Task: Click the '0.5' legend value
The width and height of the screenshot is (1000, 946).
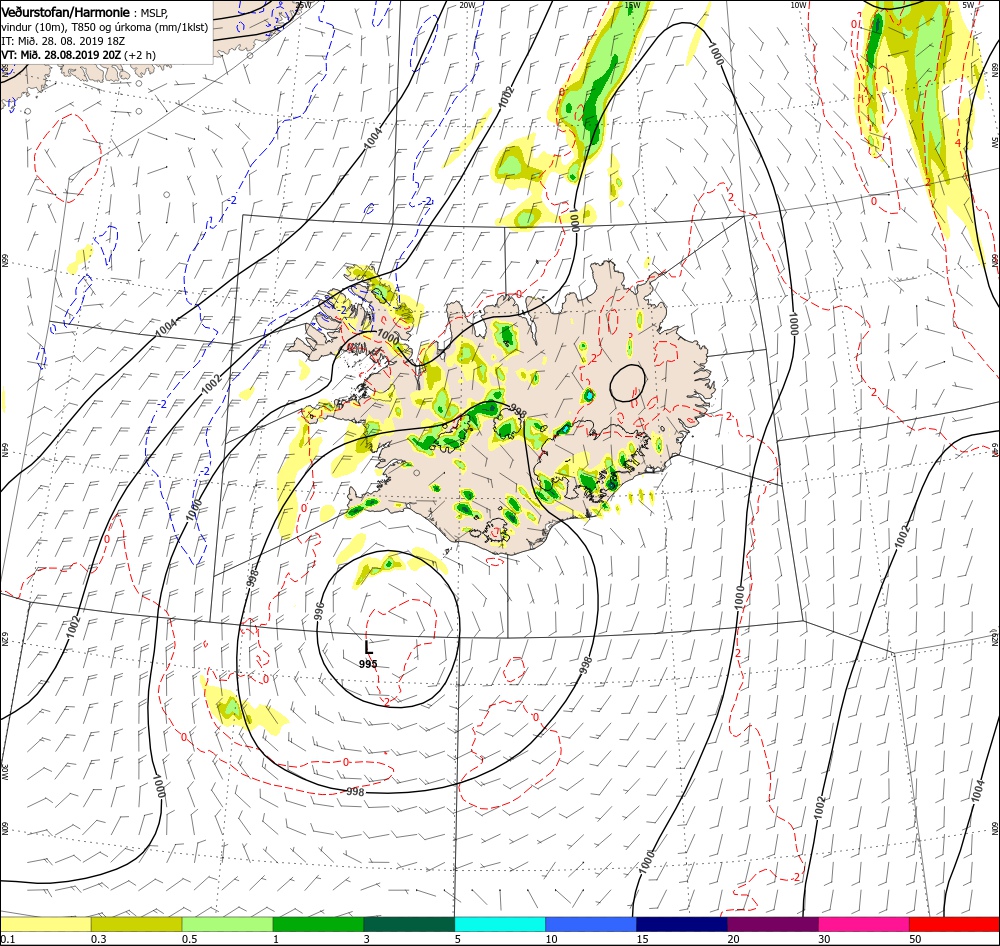Action: pos(189,939)
